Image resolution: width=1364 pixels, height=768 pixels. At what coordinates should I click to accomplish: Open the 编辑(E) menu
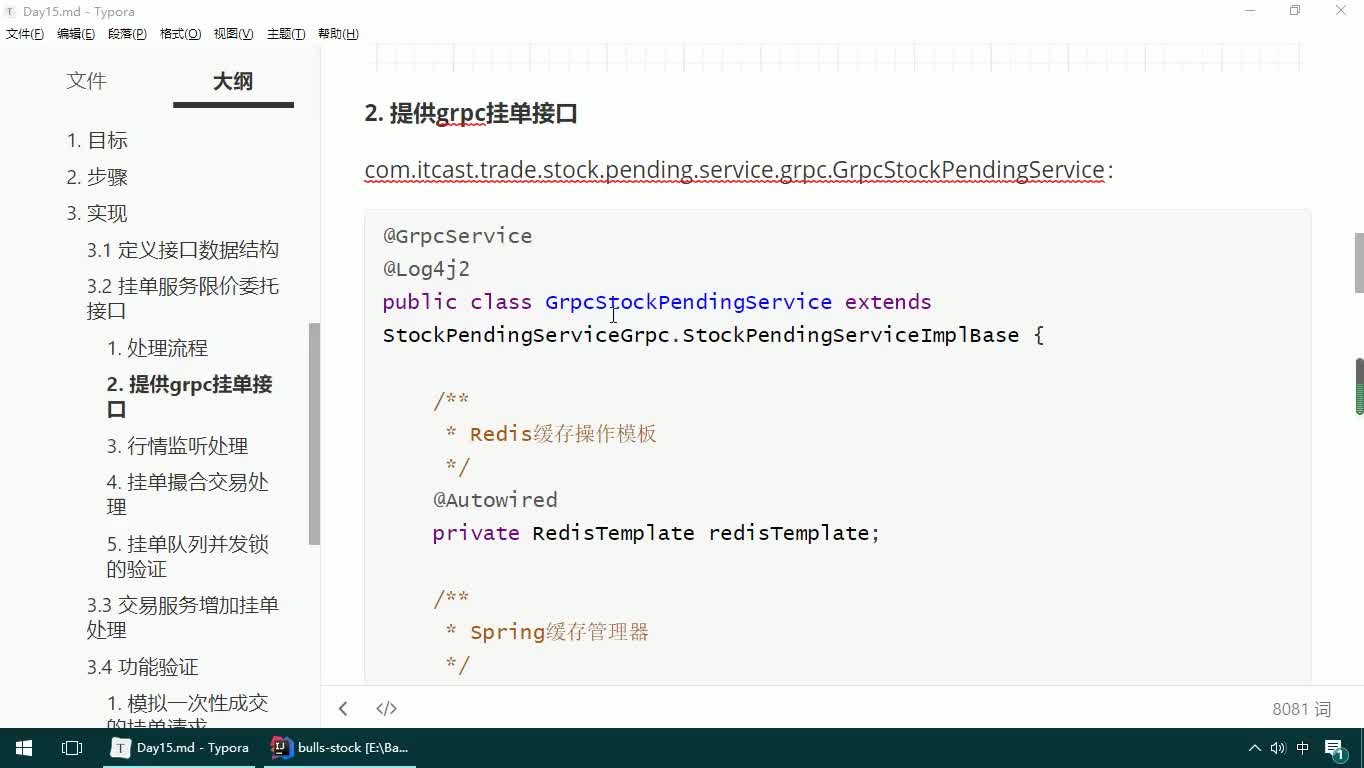(x=76, y=34)
